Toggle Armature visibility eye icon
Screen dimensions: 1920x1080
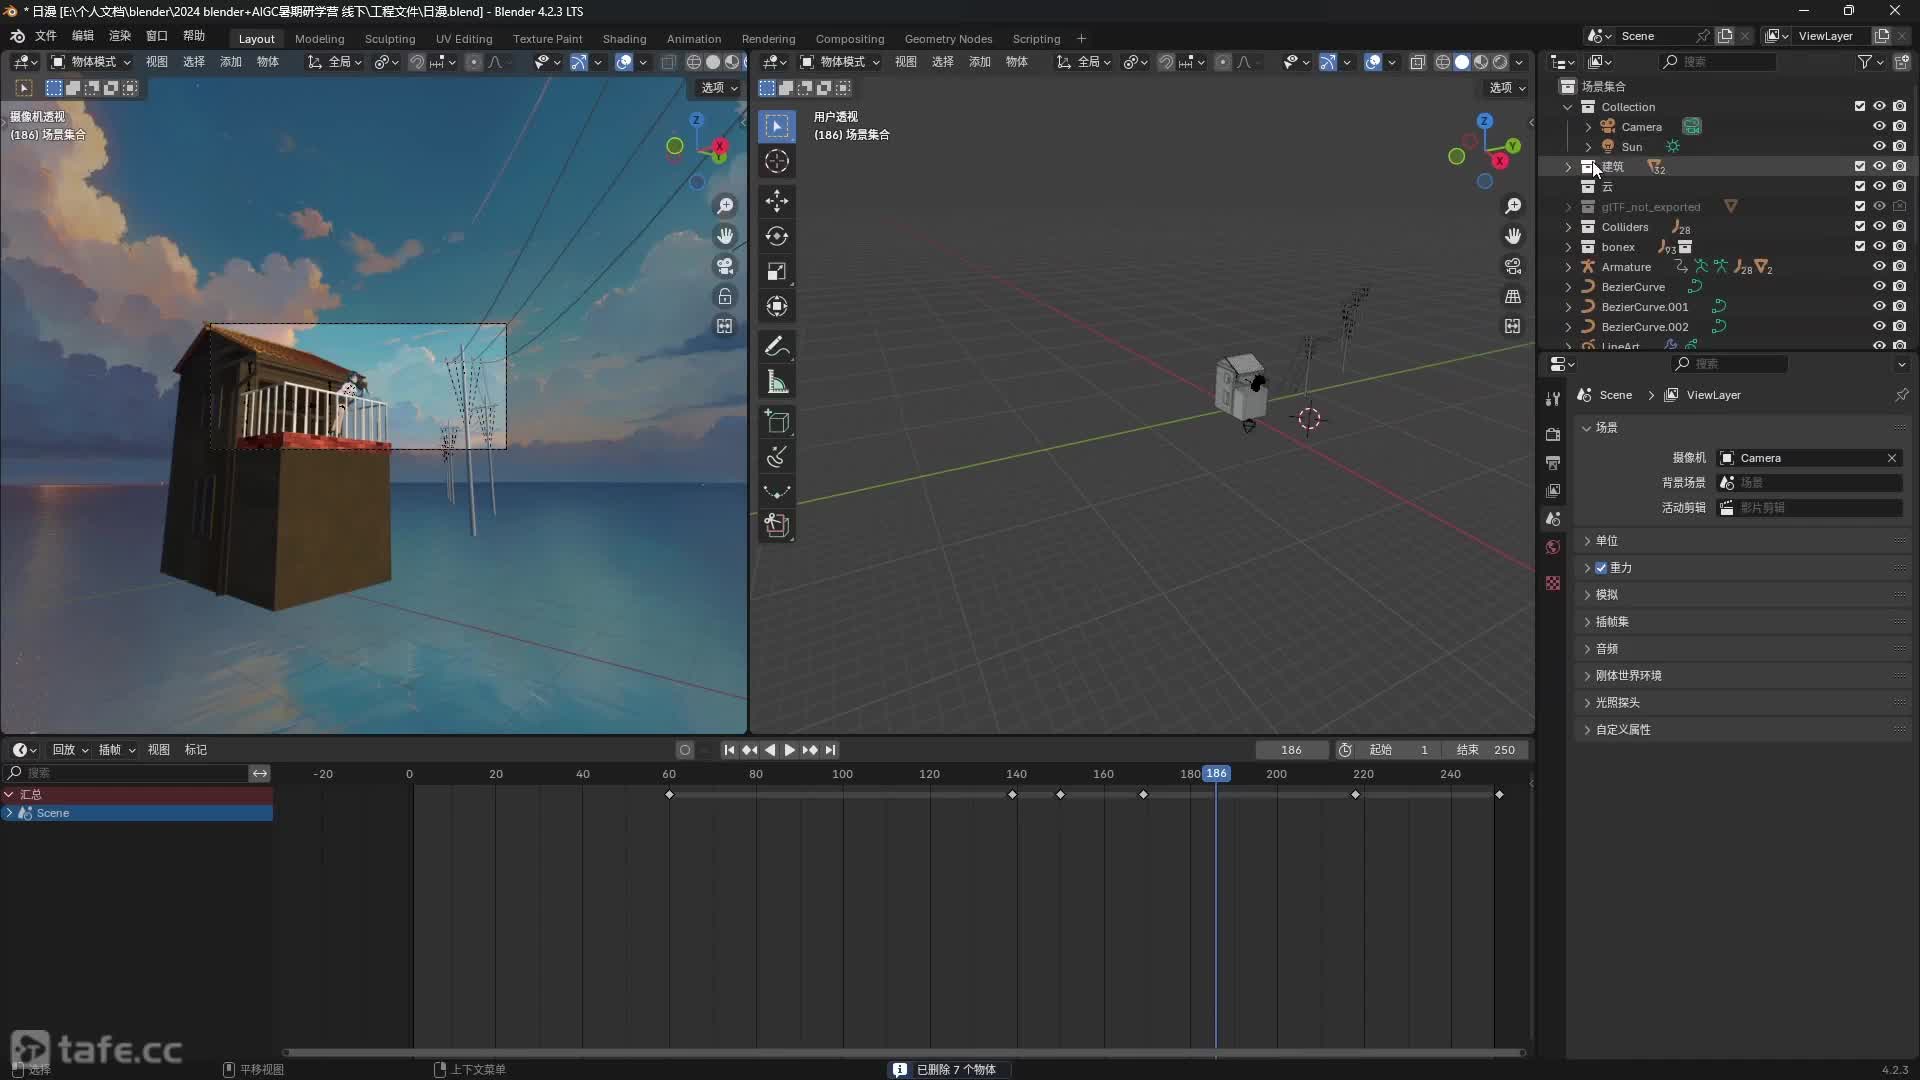tap(1879, 267)
